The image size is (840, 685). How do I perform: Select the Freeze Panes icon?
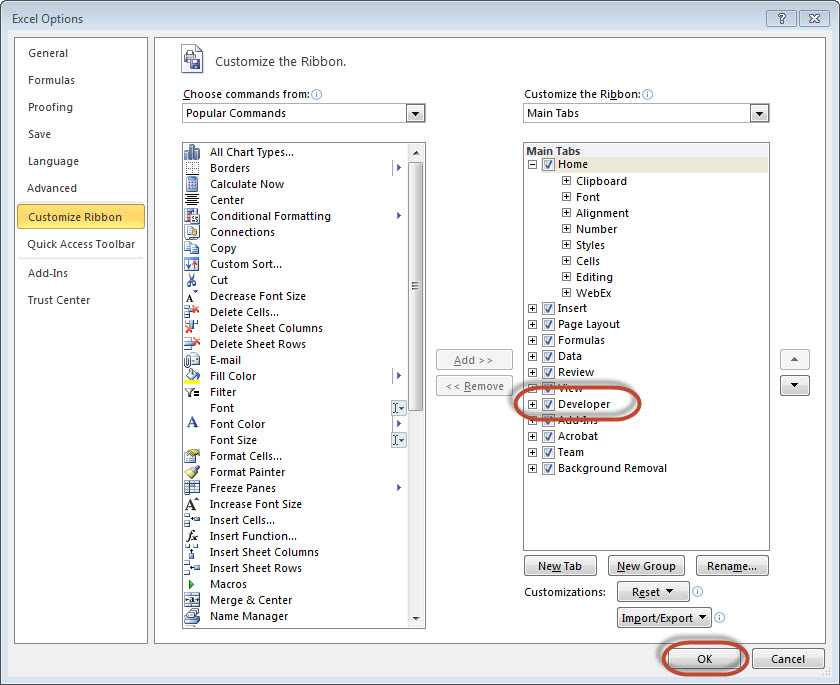click(x=192, y=488)
